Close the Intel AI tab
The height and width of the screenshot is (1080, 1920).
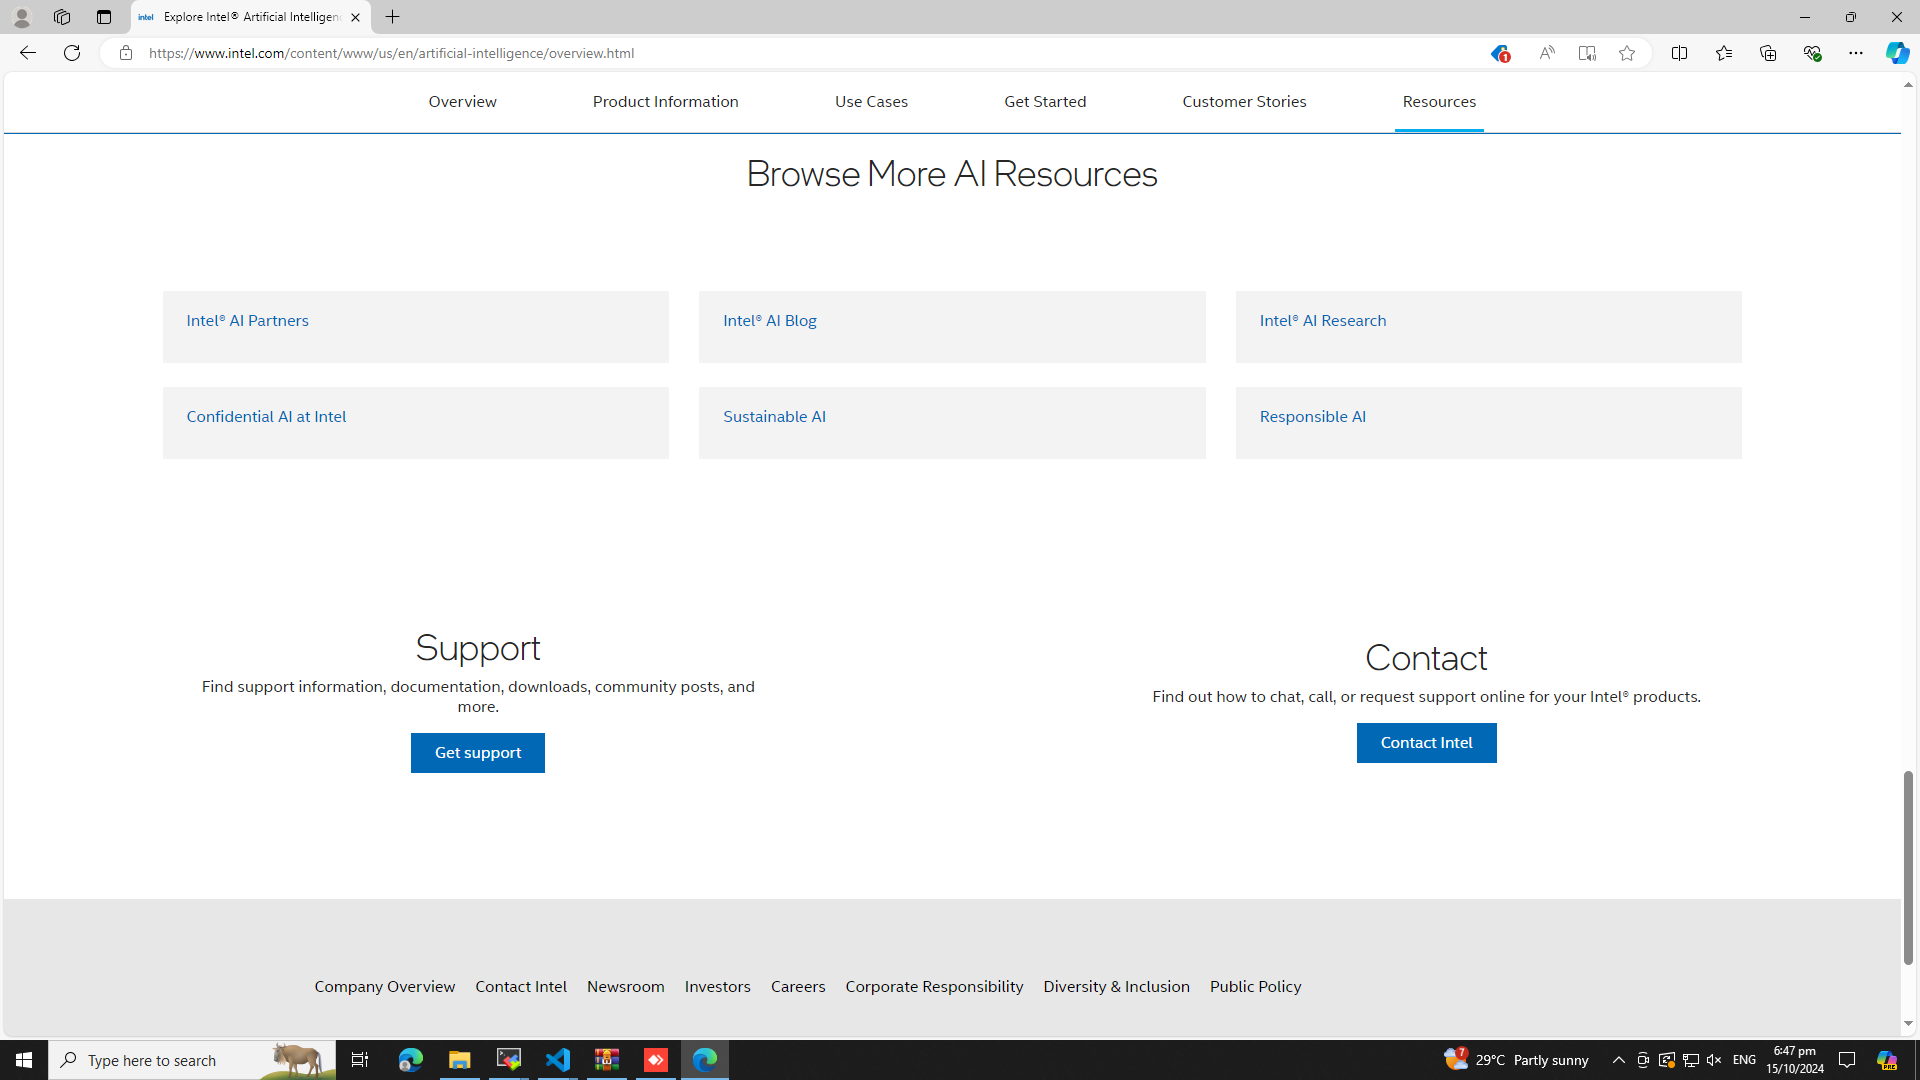355,17
